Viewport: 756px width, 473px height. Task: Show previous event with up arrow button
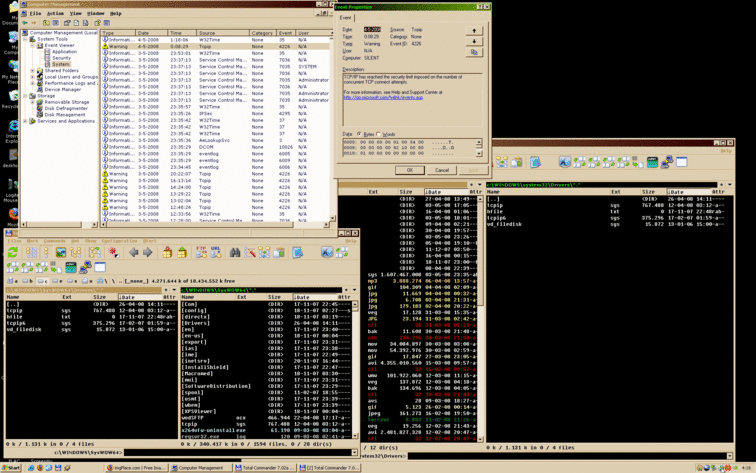[x=474, y=30]
